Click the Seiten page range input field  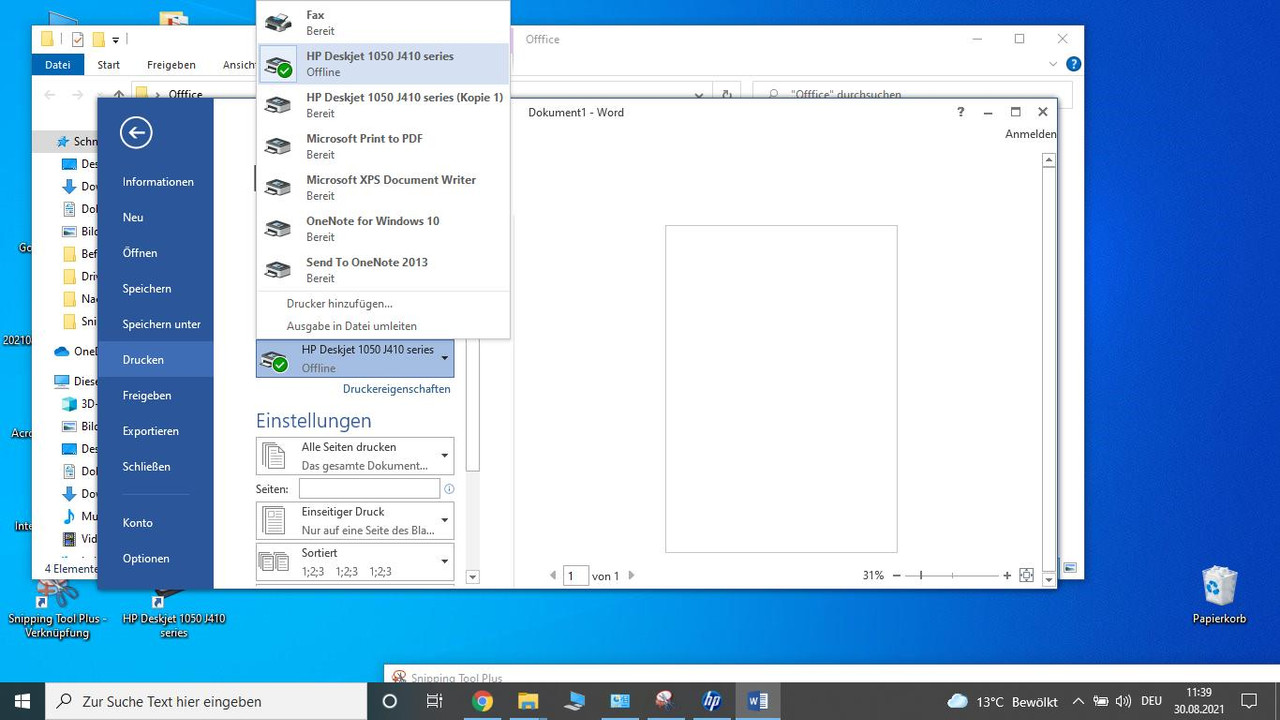pos(369,489)
